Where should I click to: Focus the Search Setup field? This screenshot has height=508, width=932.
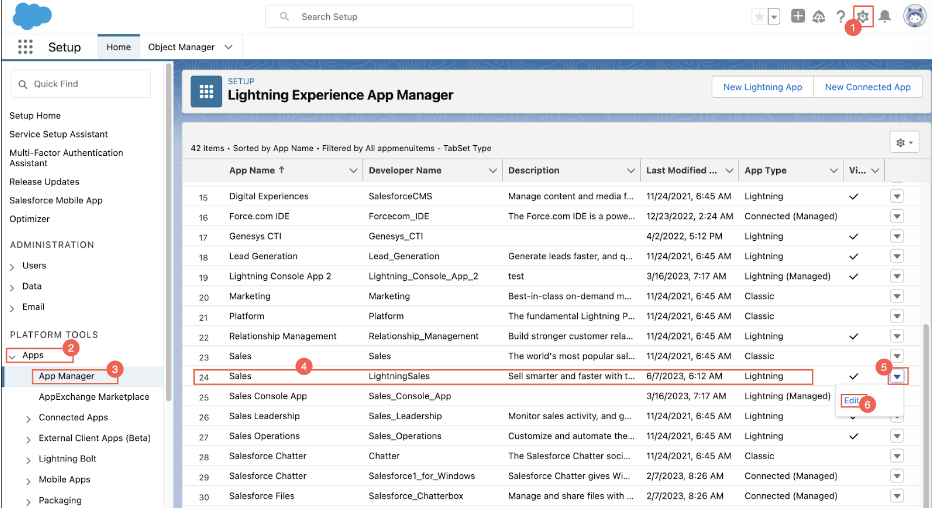pos(449,17)
